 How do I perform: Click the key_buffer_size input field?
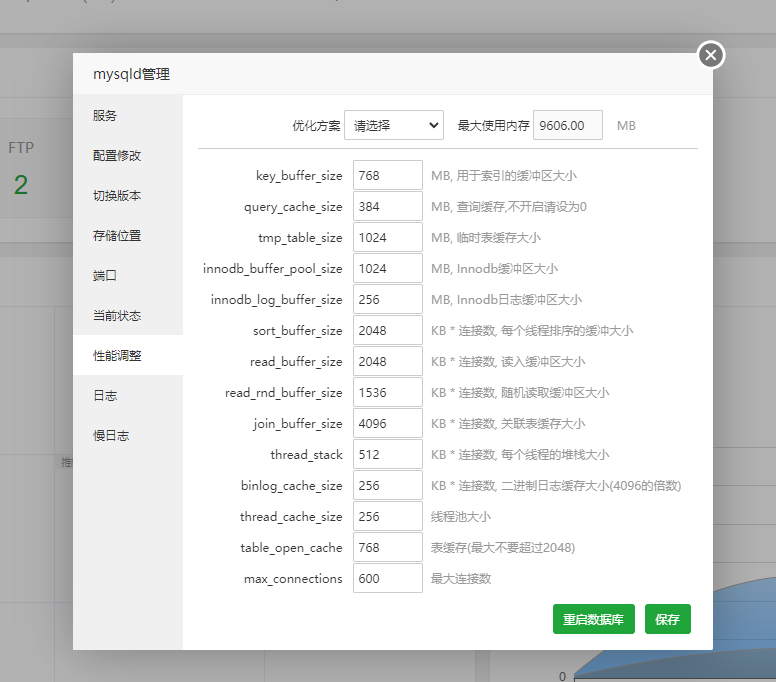point(387,176)
